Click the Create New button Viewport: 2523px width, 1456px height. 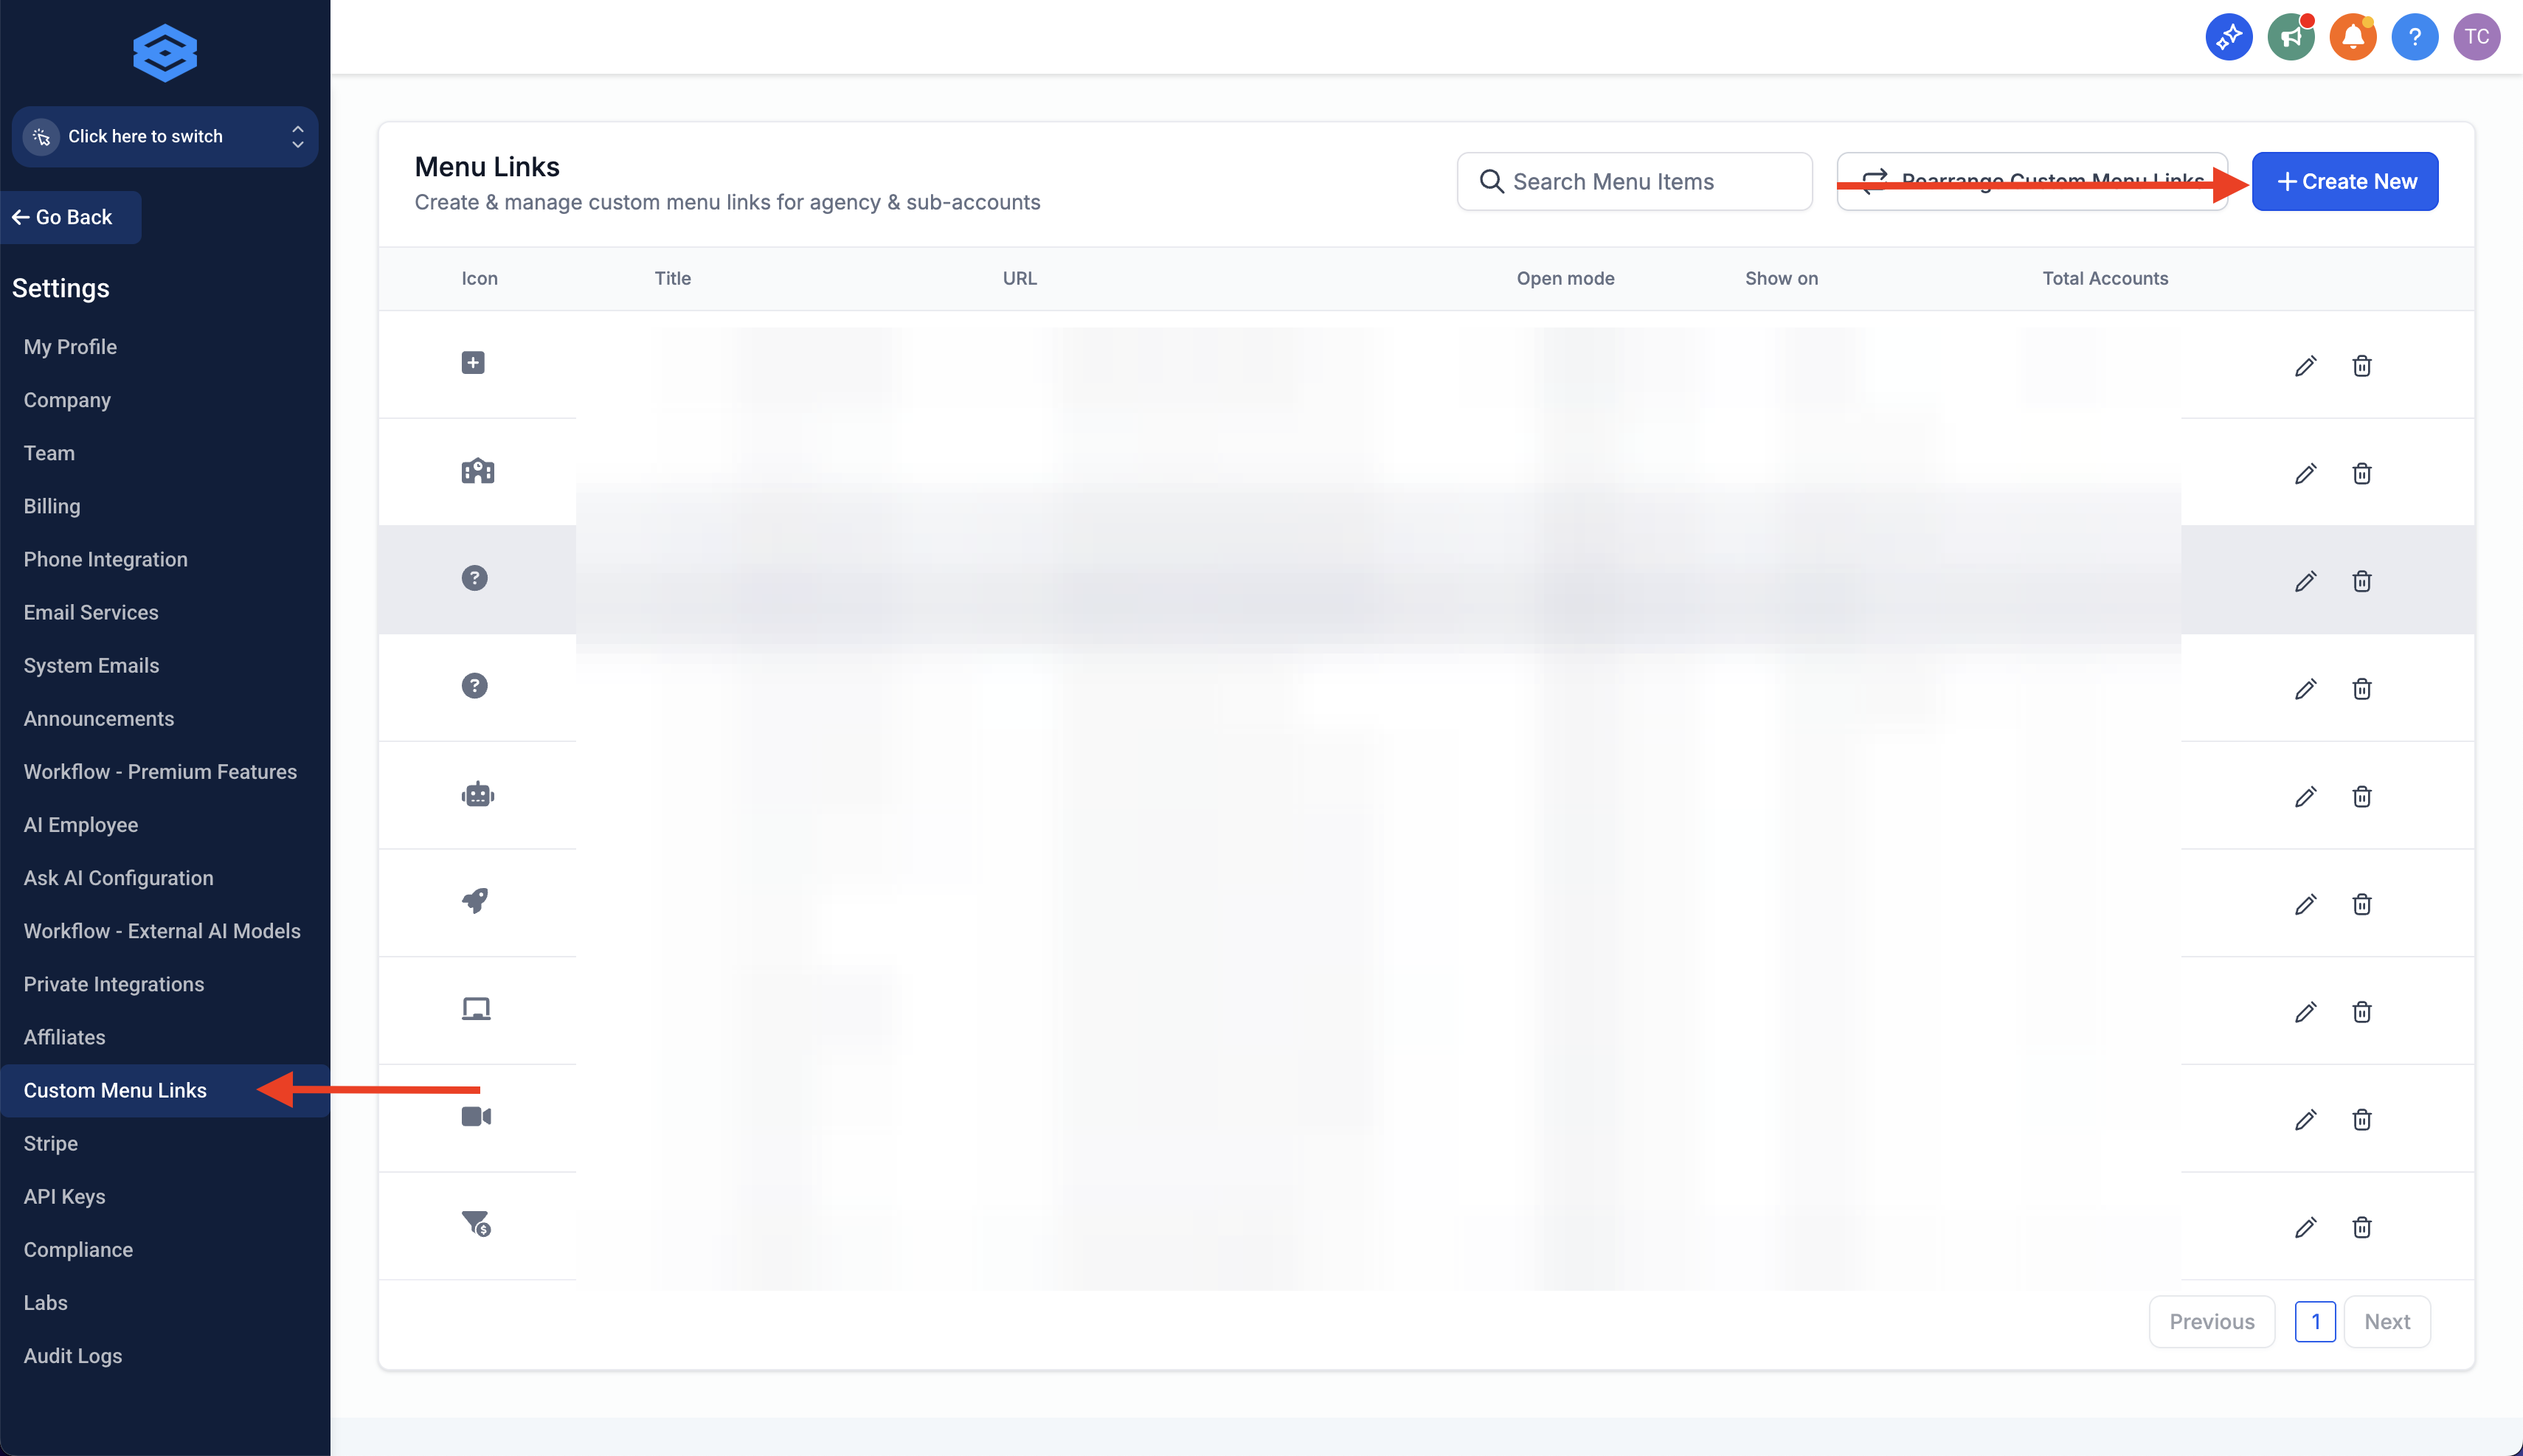[x=2344, y=182]
